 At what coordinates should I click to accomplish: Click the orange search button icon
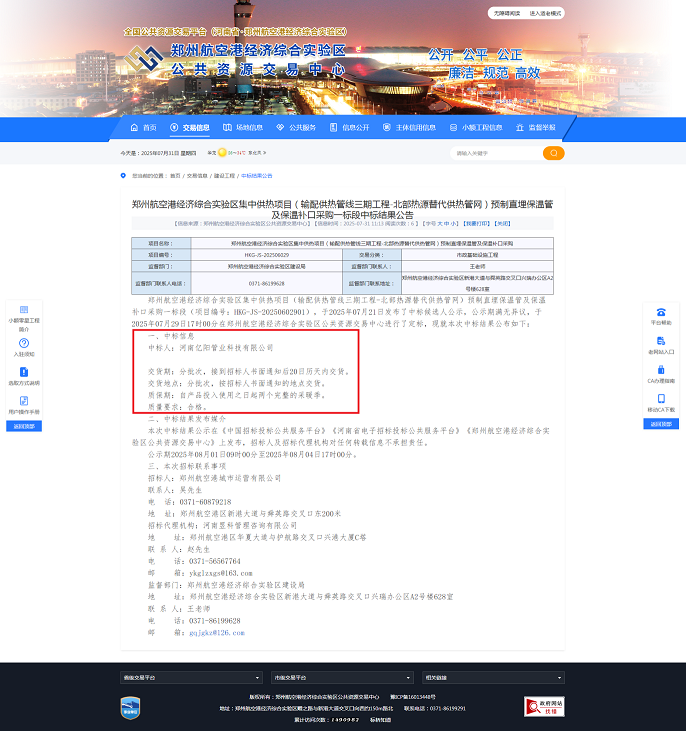tap(553, 153)
